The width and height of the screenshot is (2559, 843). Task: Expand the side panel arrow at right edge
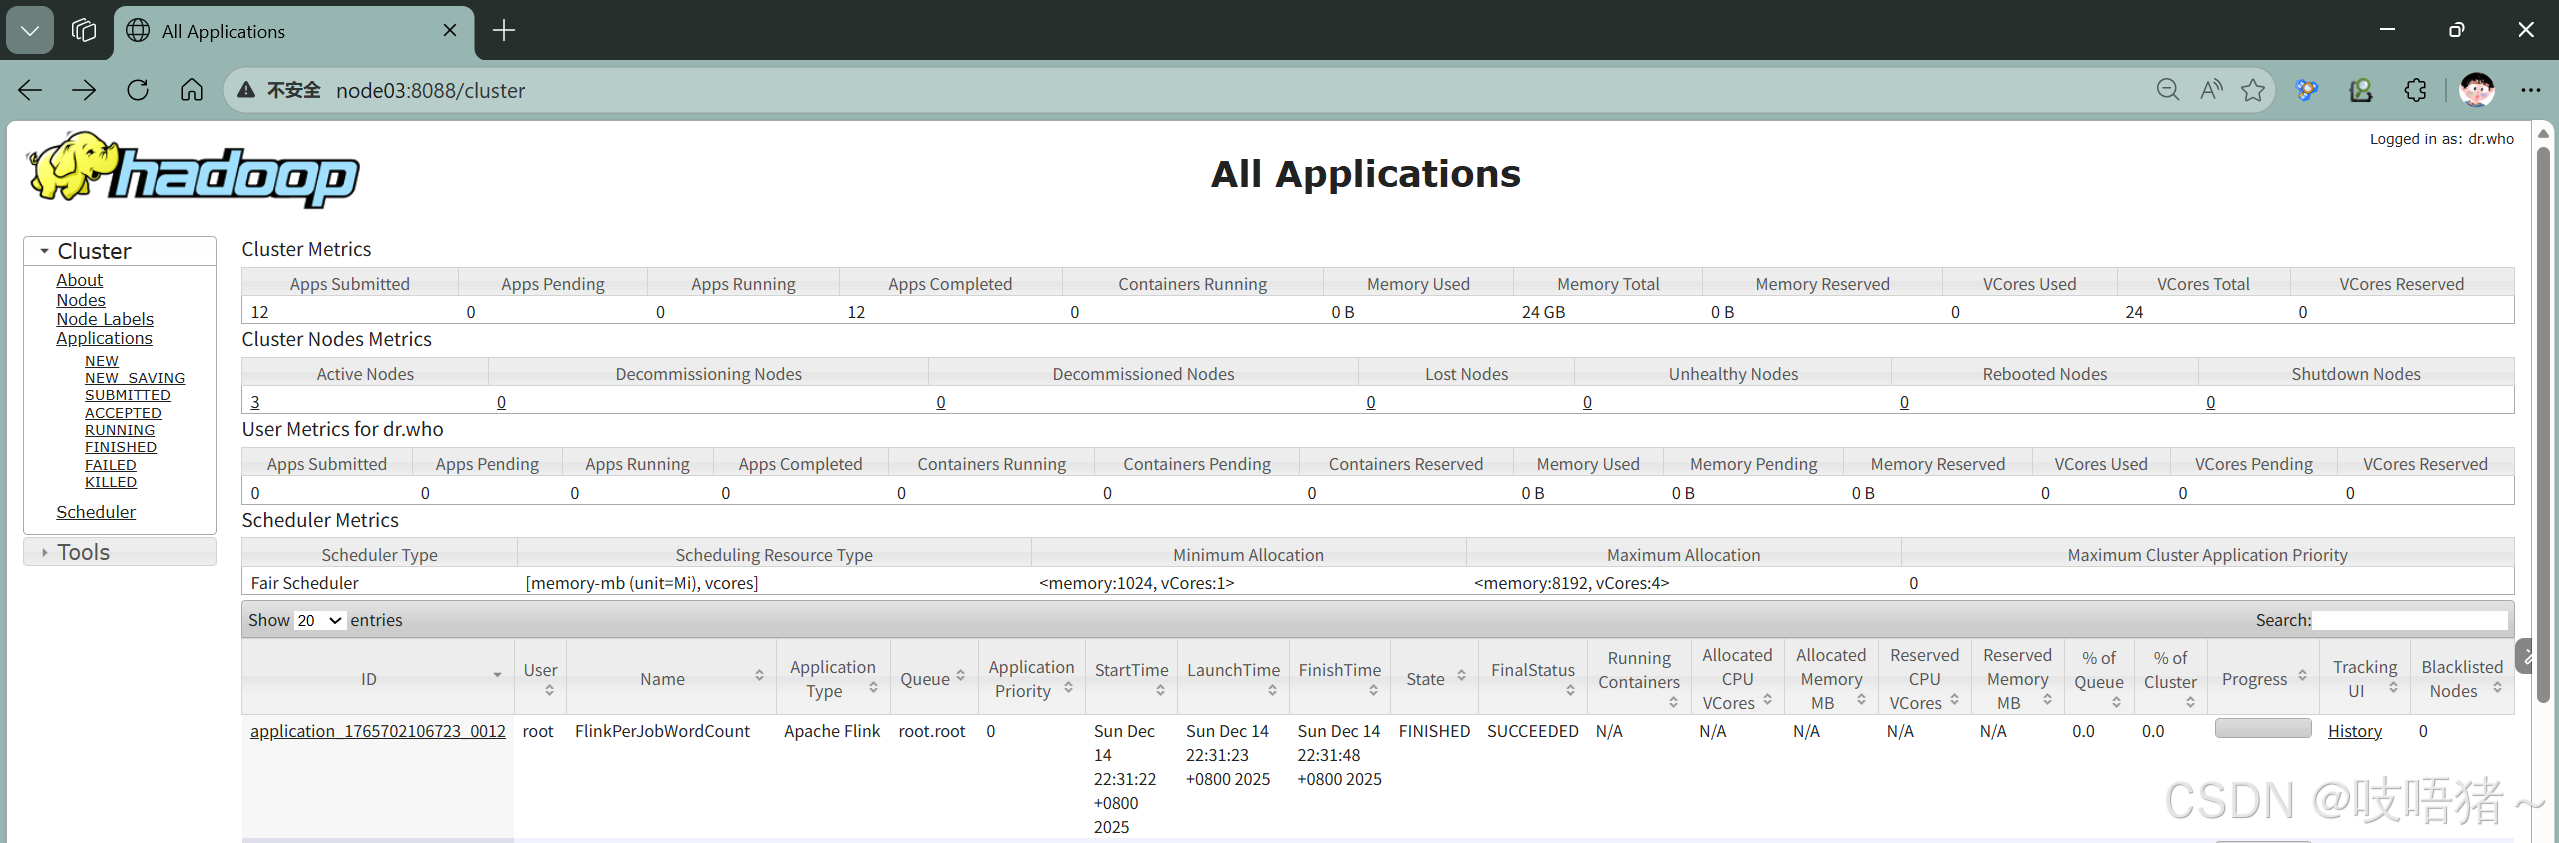coord(2527,657)
